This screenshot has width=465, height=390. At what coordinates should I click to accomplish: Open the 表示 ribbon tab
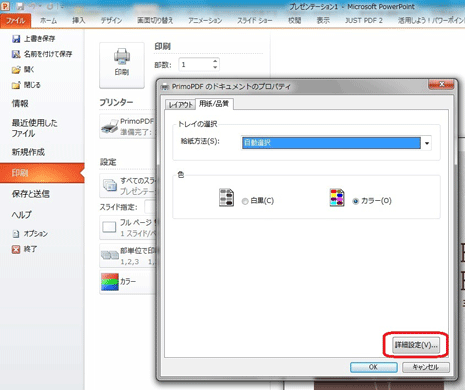323,21
